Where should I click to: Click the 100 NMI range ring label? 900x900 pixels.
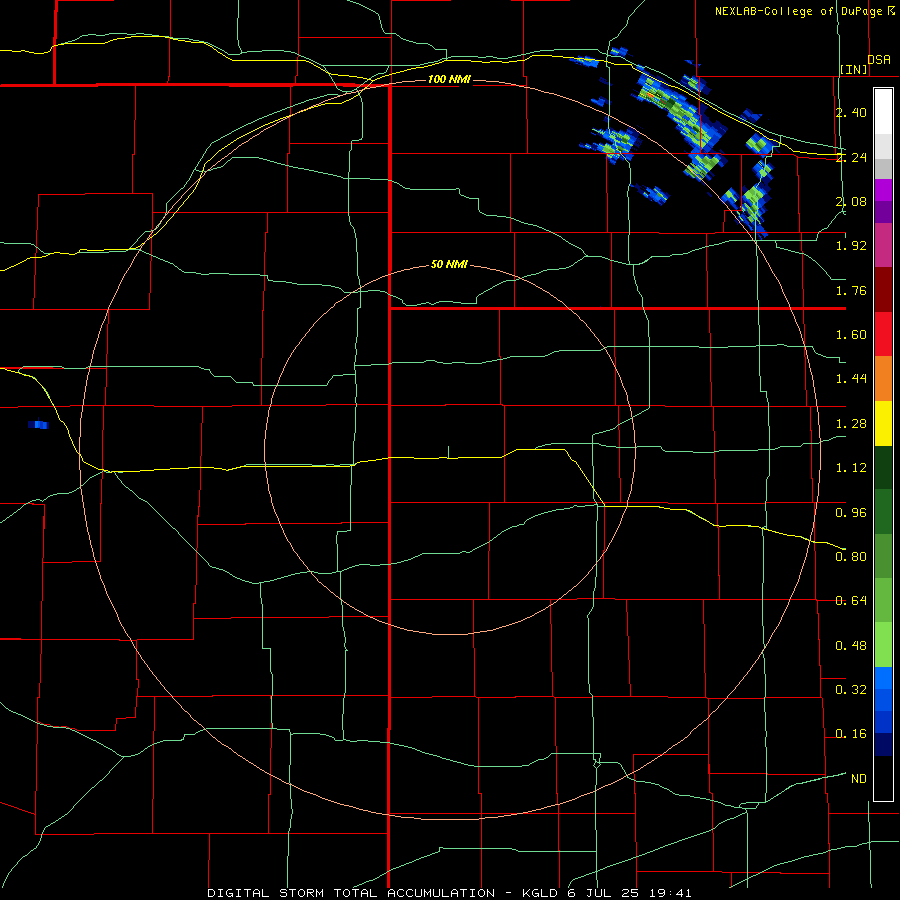[x=449, y=79]
